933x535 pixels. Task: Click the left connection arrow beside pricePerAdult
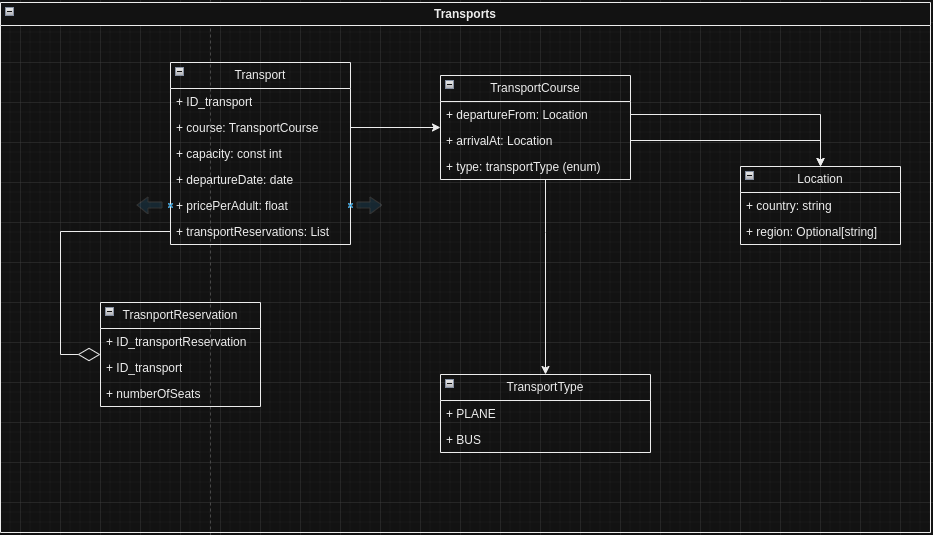click(149, 205)
